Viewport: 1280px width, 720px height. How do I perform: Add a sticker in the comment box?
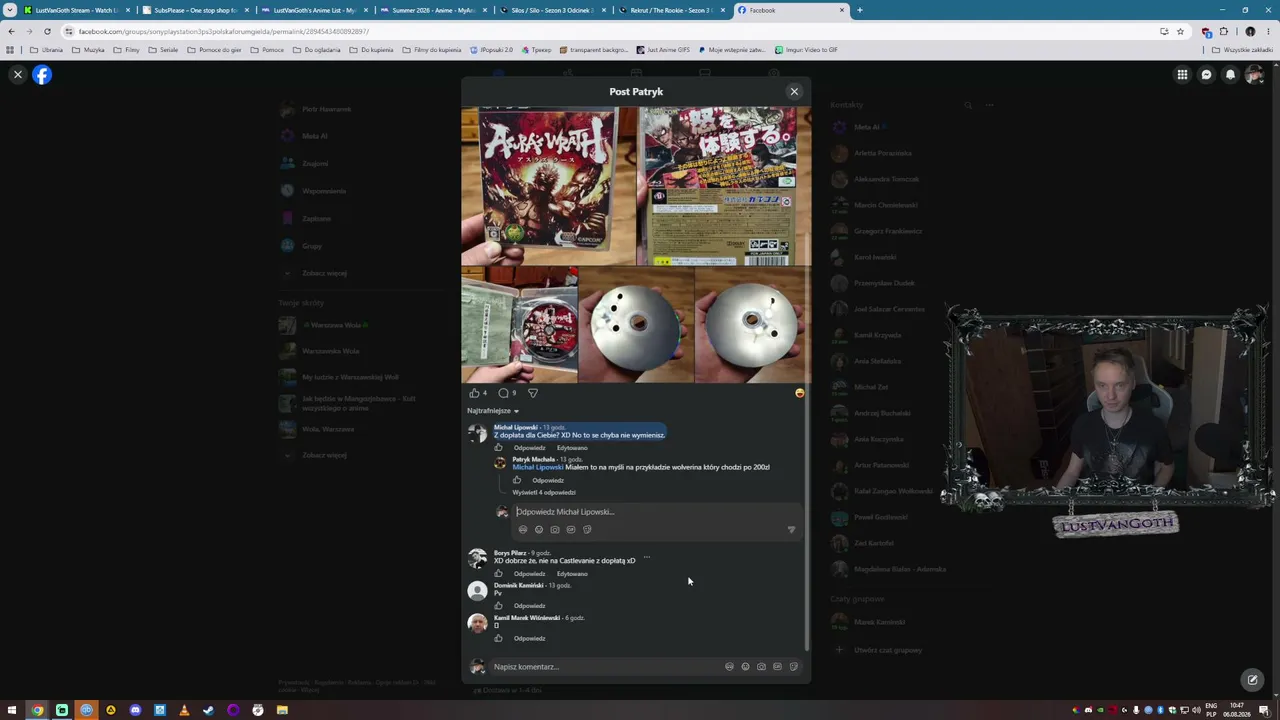[x=793, y=667]
